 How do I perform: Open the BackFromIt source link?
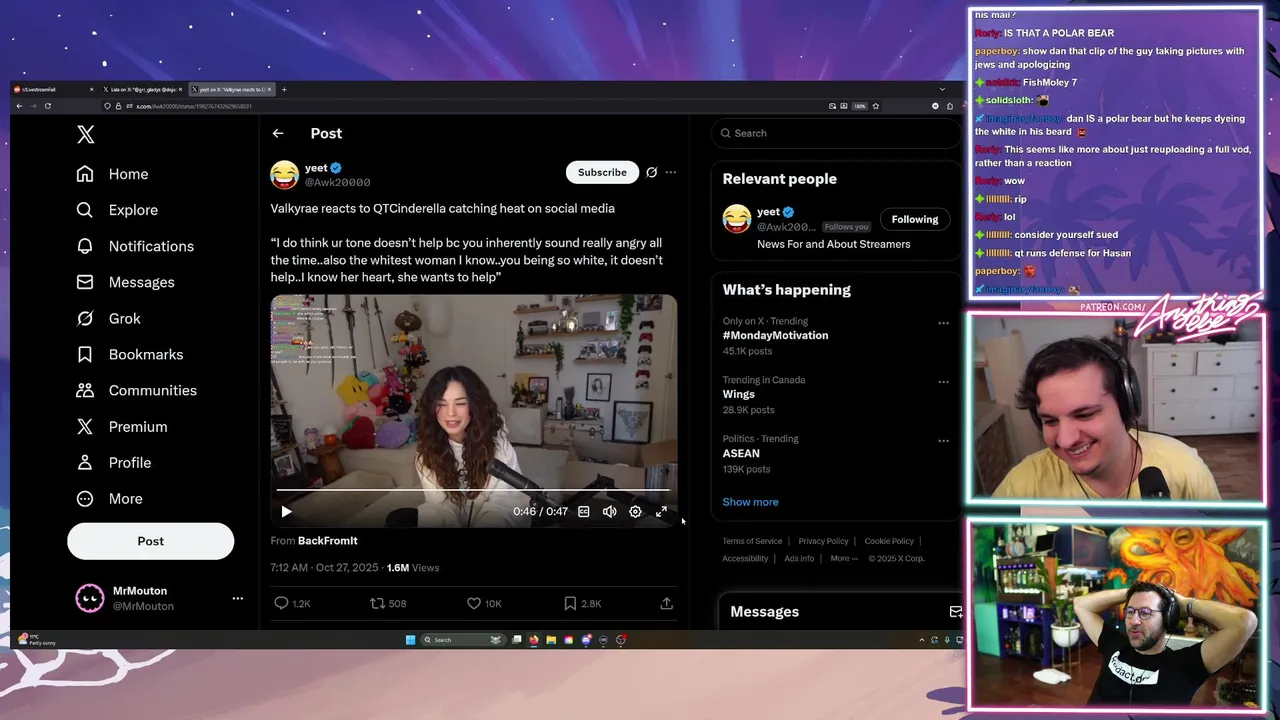pos(327,541)
